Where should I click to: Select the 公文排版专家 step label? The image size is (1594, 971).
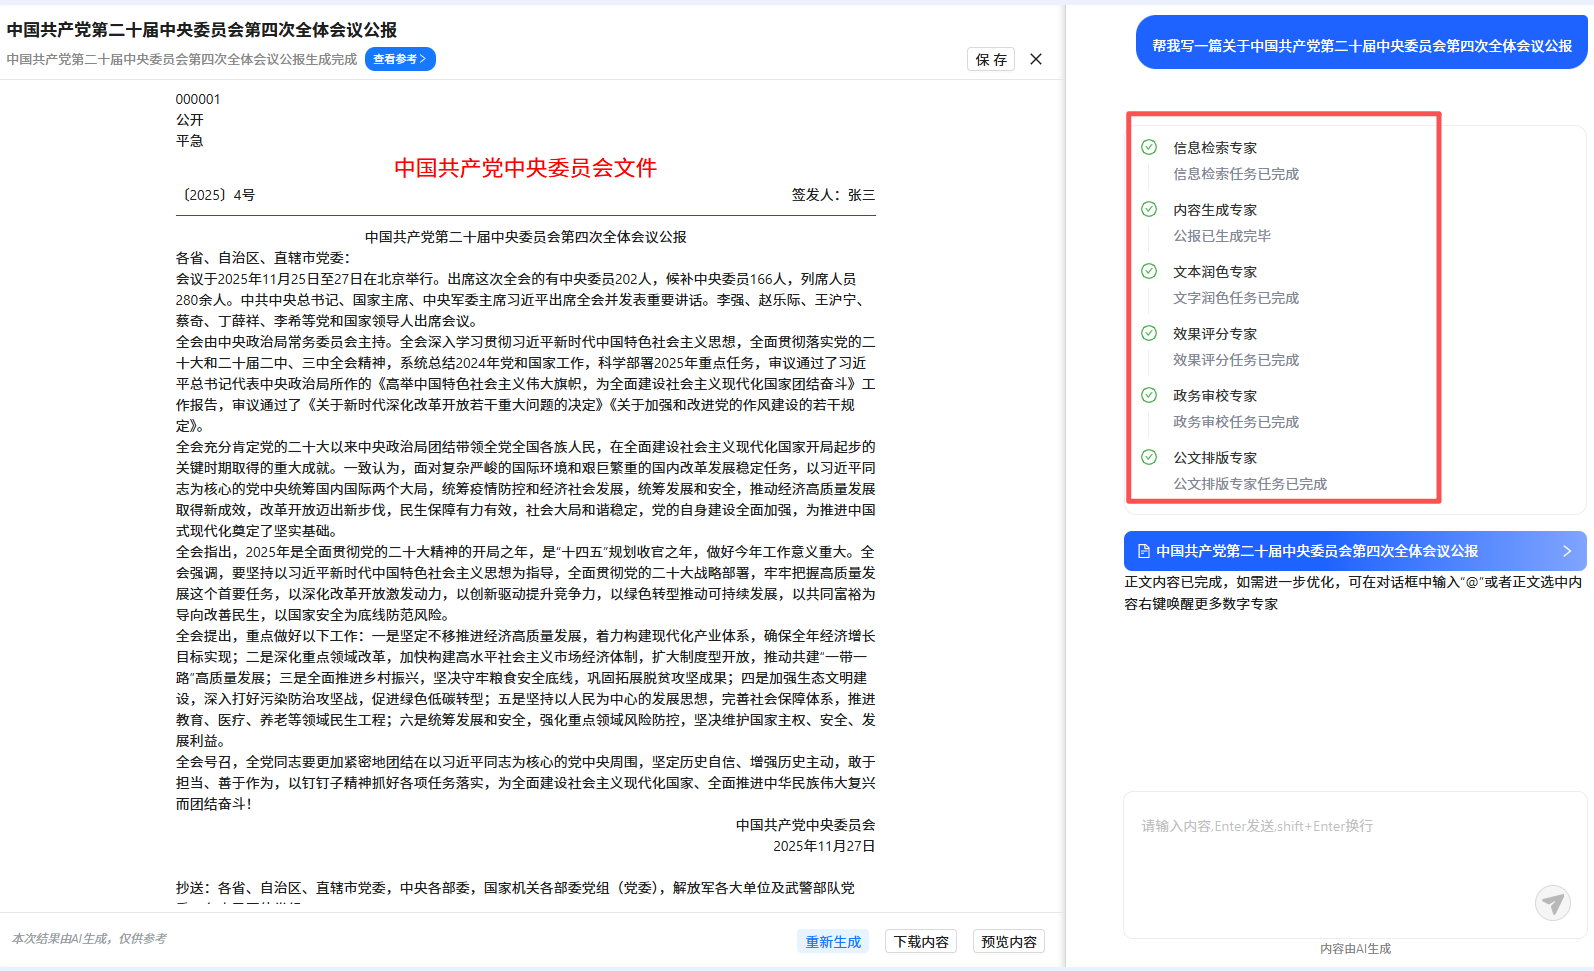point(1215,458)
